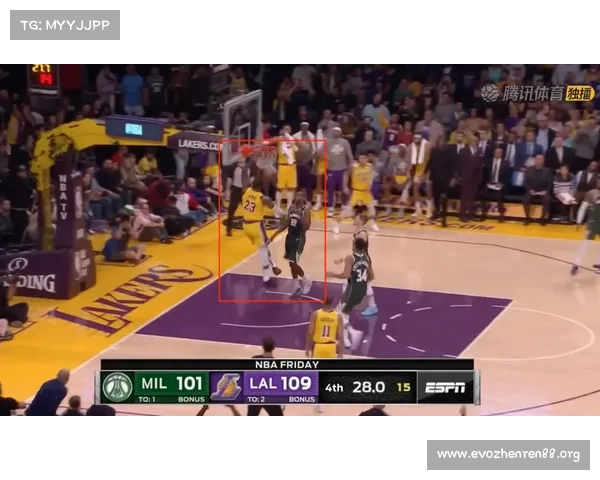Click the Milwaukee Bucks logo on the scoreboard

click(117, 387)
